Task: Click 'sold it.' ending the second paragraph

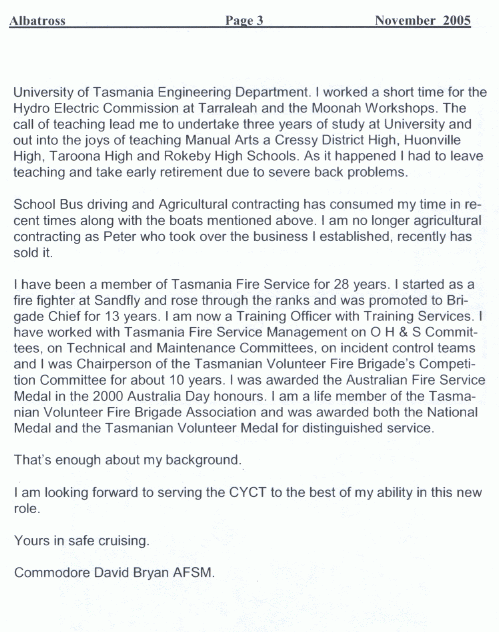Action: (x=33, y=253)
